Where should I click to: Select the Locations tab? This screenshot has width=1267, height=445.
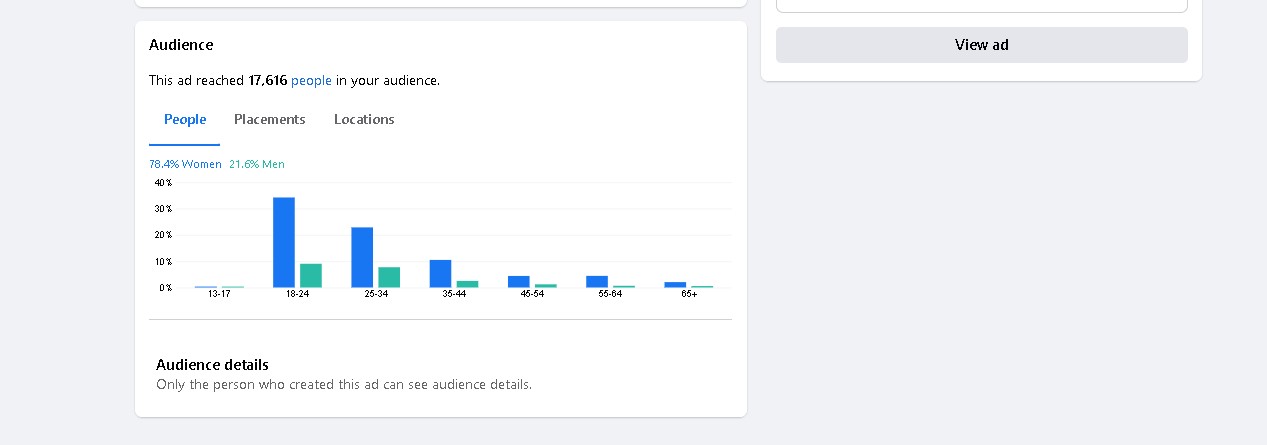pyautogui.click(x=364, y=120)
